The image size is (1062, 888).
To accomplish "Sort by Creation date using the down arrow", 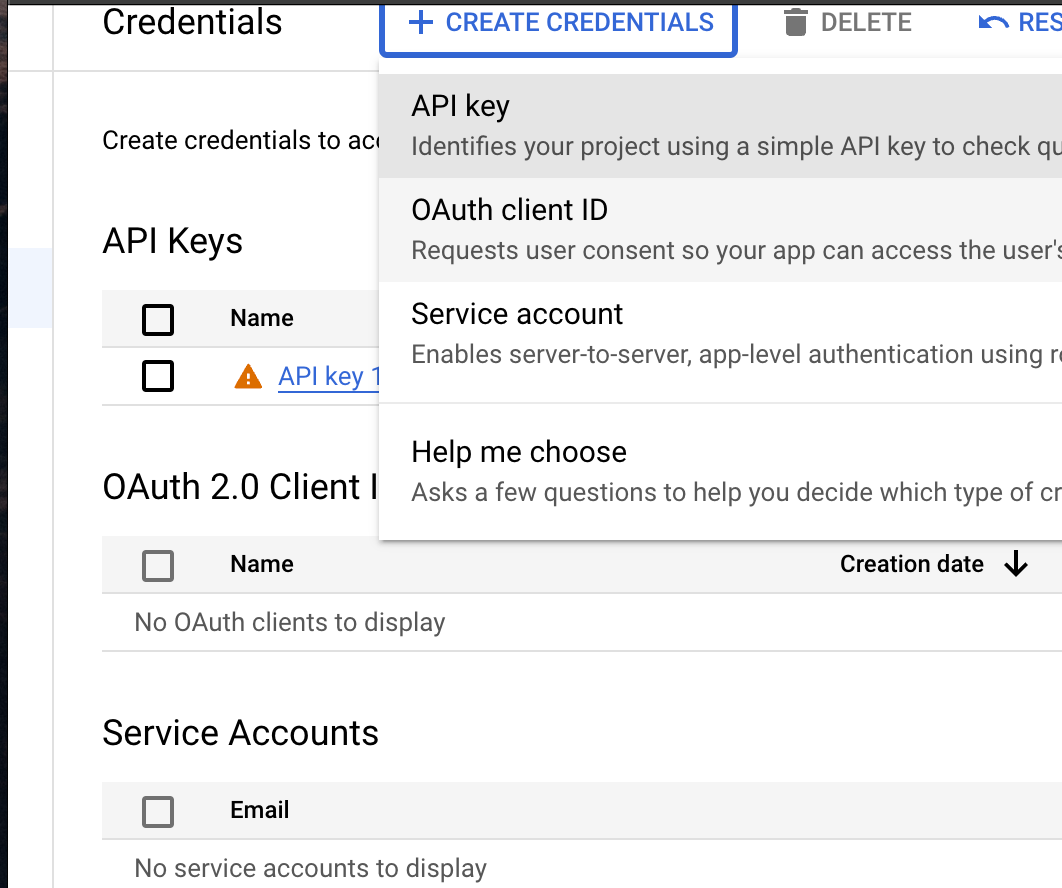I will (1015, 564).
